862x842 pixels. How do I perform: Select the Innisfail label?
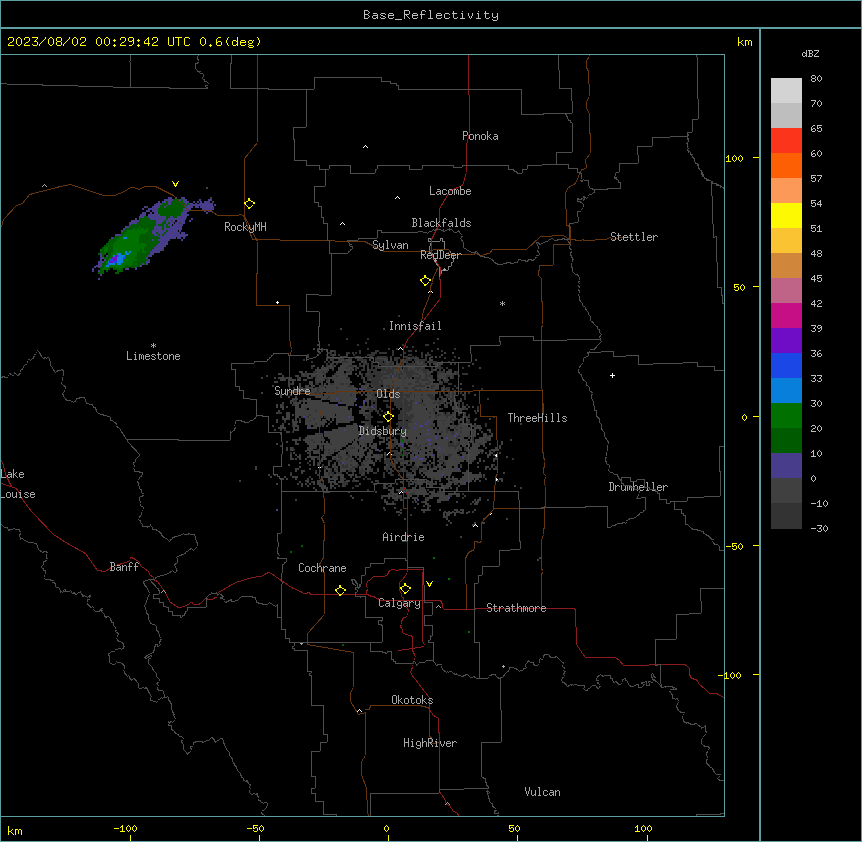pyautogui.click(x=415, y=326)
